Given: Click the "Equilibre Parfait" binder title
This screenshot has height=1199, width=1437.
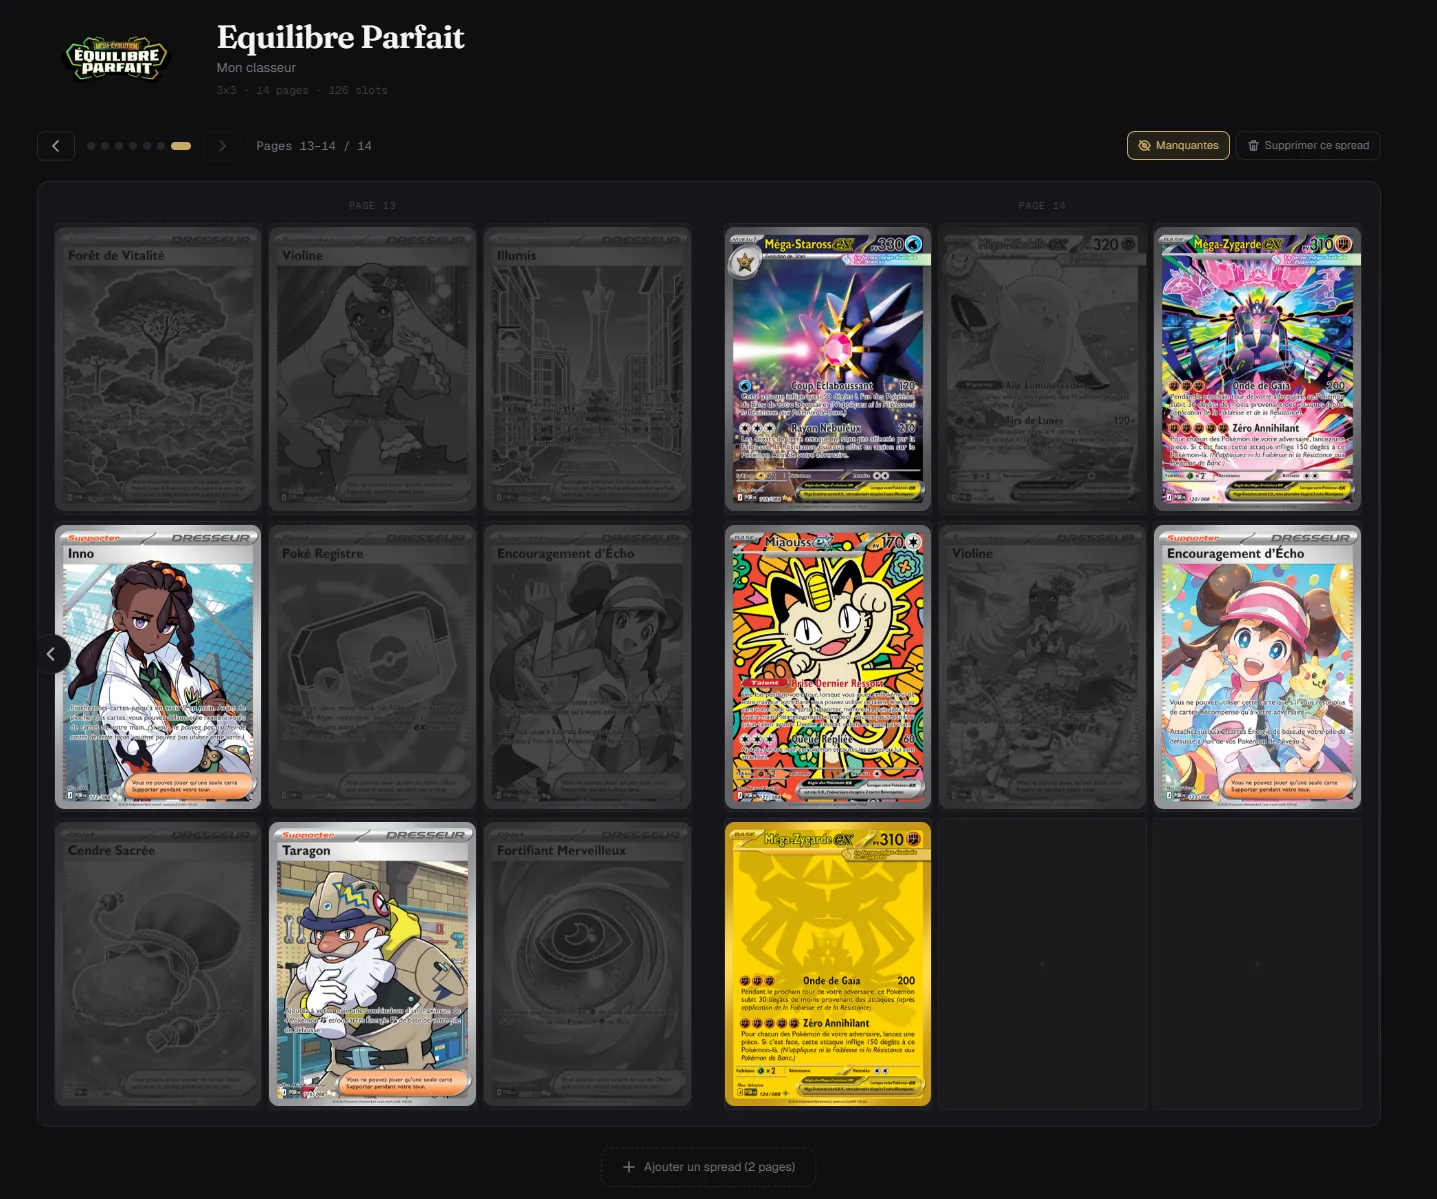Looking at the screenshot, I should pos(341,37).
